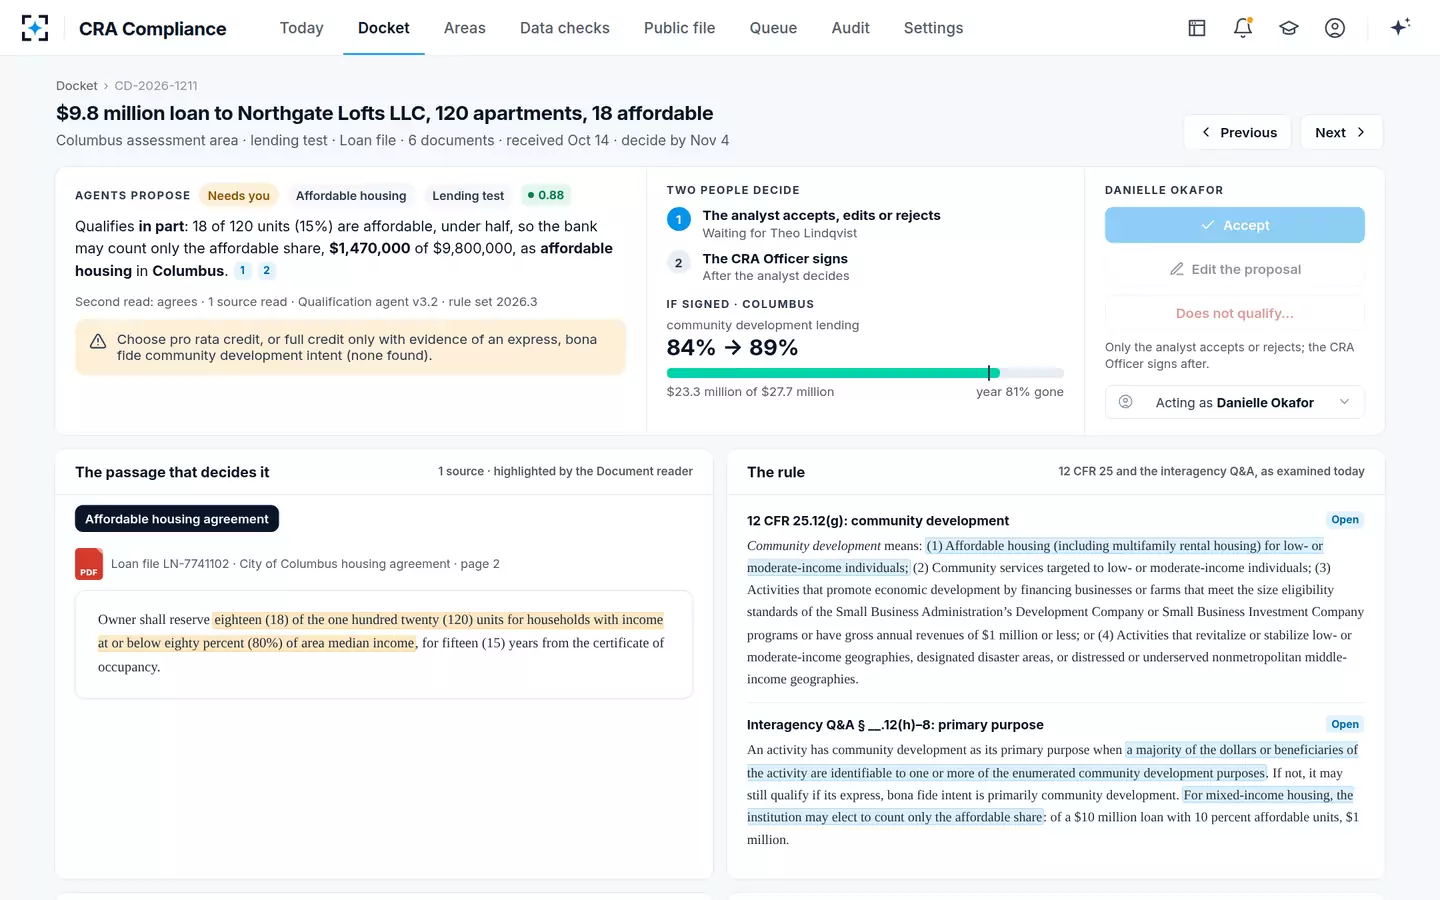Go to the Next docket item
The width and height of the screenshot is (1440, 900).
pos(1342,132)
